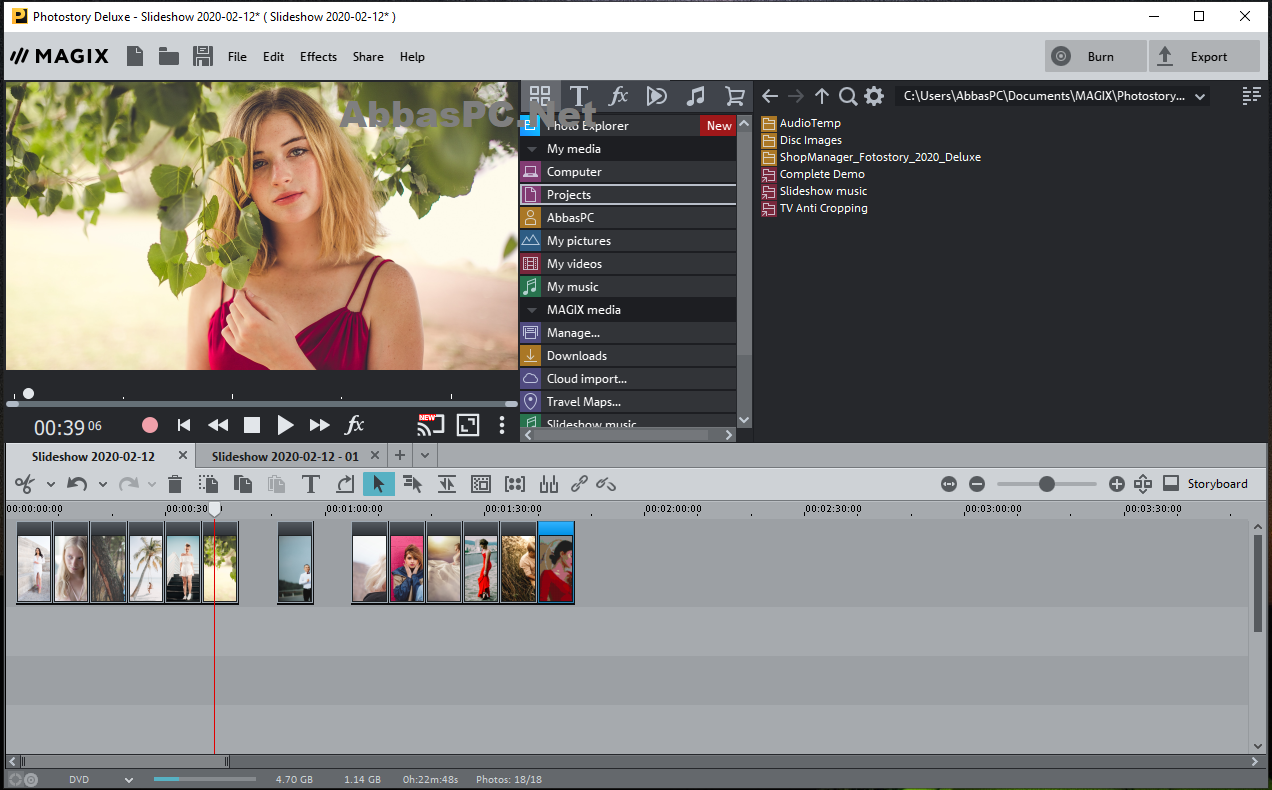Open the Share menu
The image size is (1272, 790).
point(368,57)
